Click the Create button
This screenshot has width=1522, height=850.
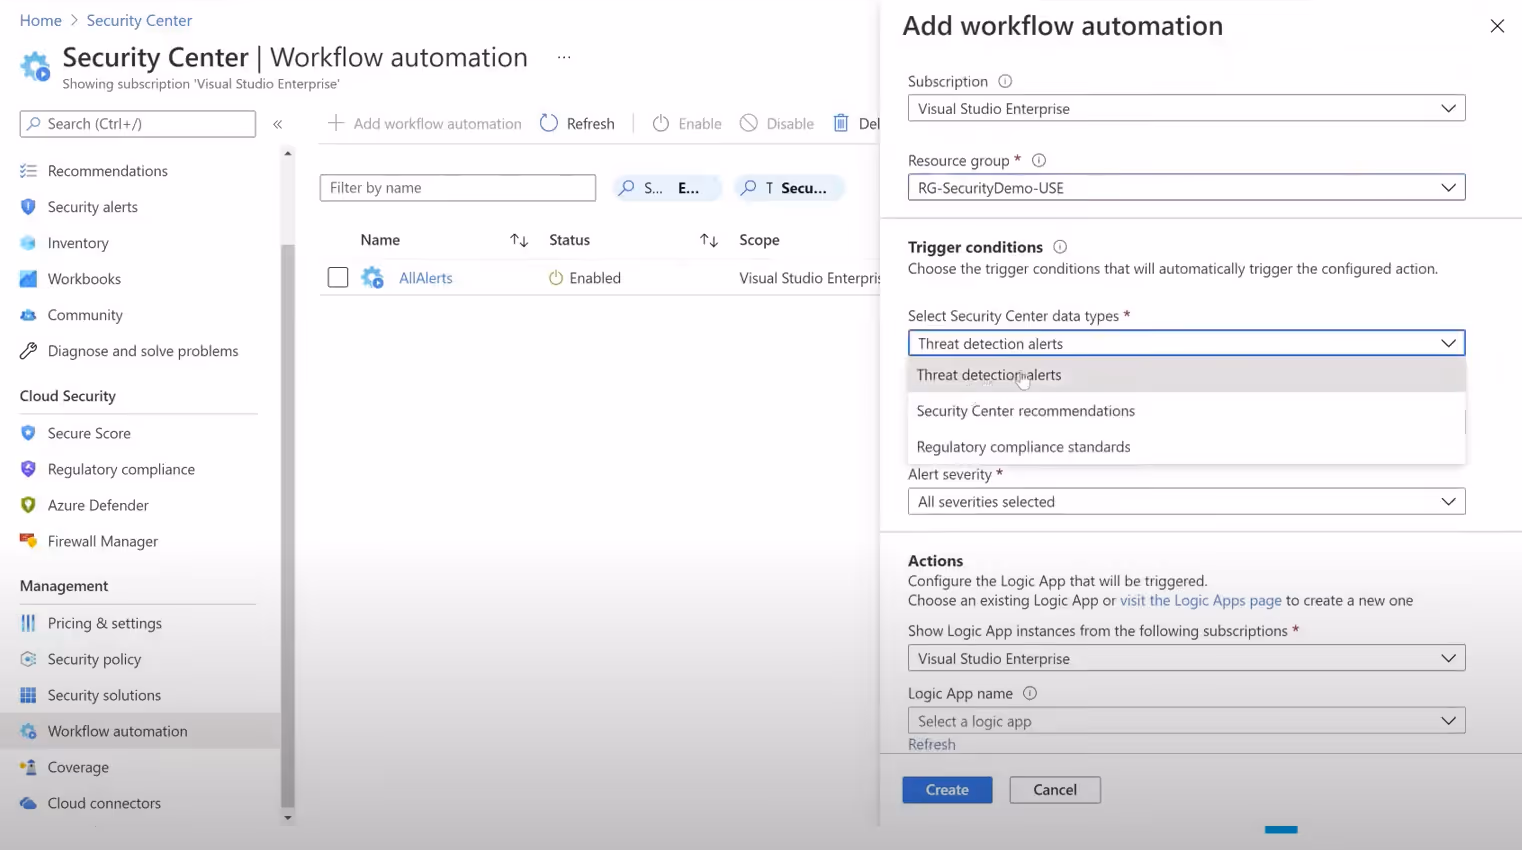tap(947, 790)
